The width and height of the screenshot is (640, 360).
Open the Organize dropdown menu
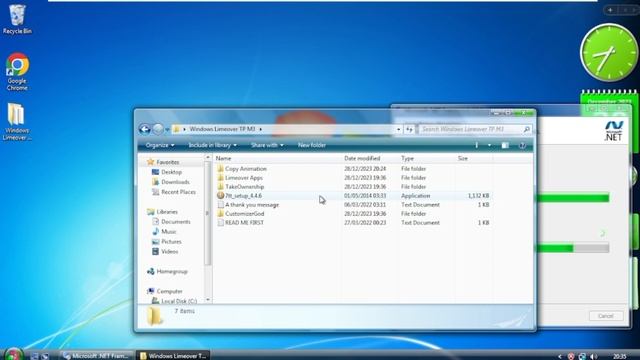click(x=160, y=145)
